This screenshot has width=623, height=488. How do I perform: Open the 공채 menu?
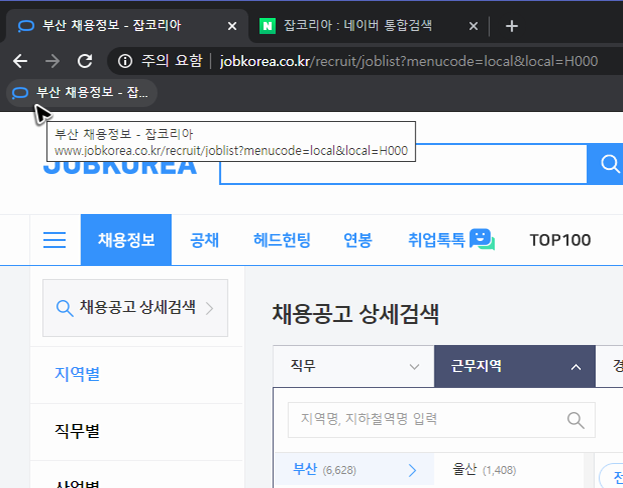click(x=205, y=240)
